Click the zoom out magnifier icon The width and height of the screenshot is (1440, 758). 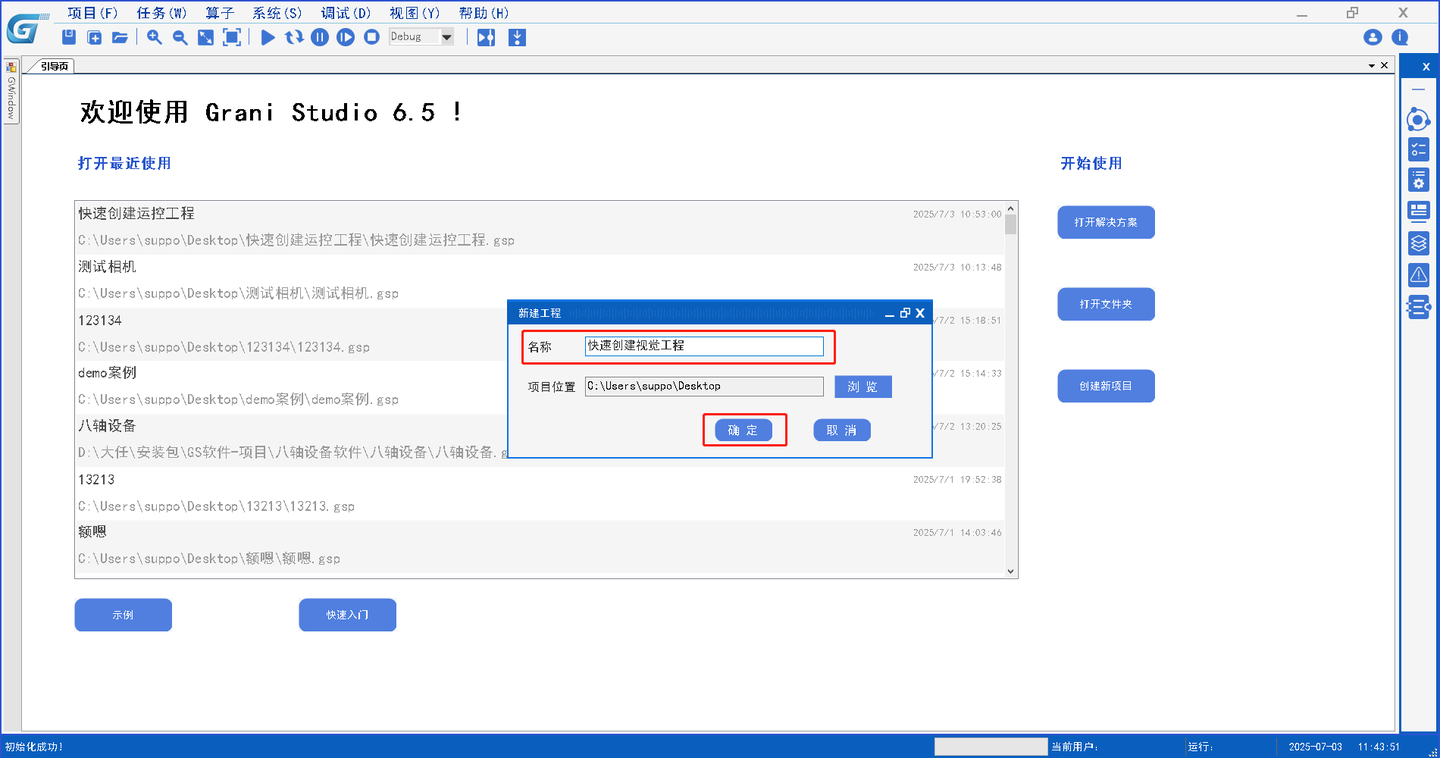point(180,37)
